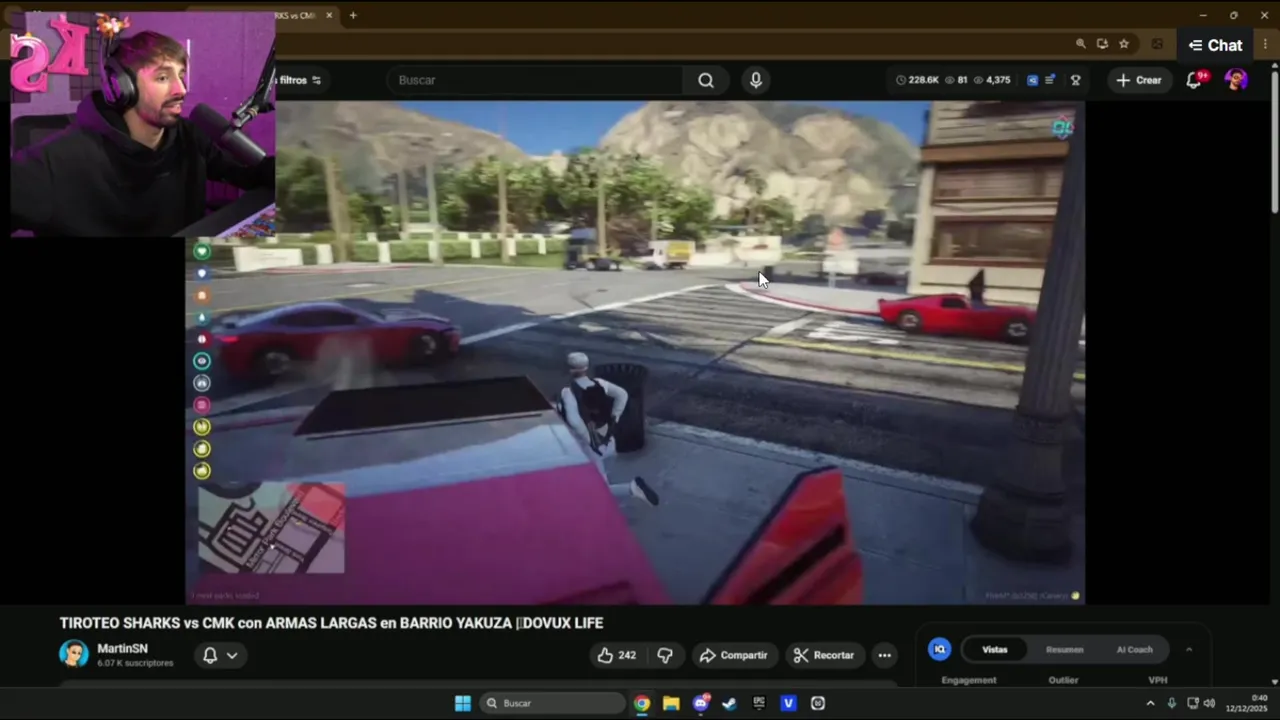This screenshot has width=1280, height=720.
Task: Click the page vertical scrollbar
Action: [x=1274, y=140]
